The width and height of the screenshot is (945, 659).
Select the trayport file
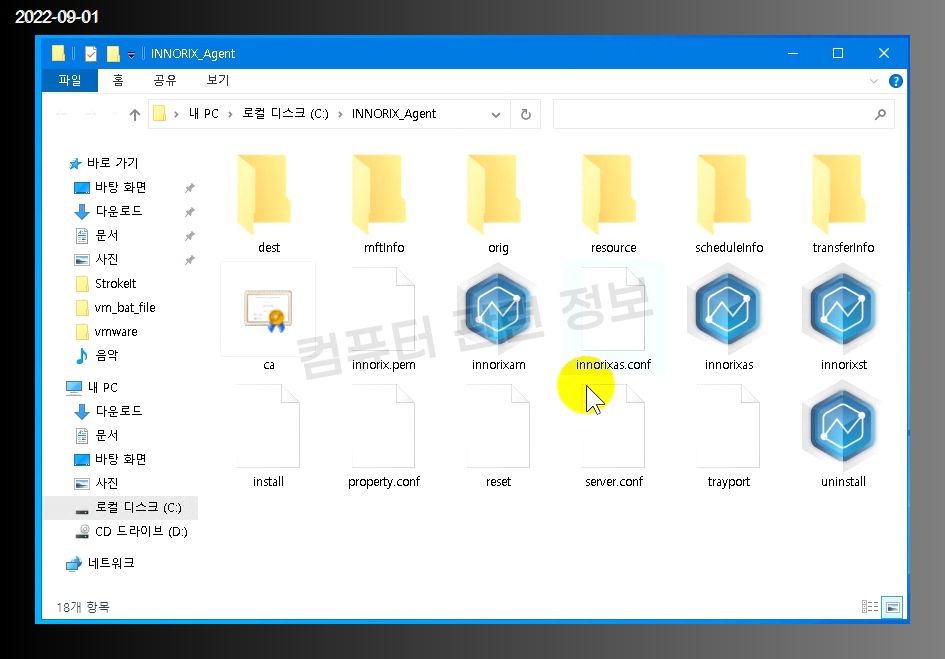[x=729, y=436]
